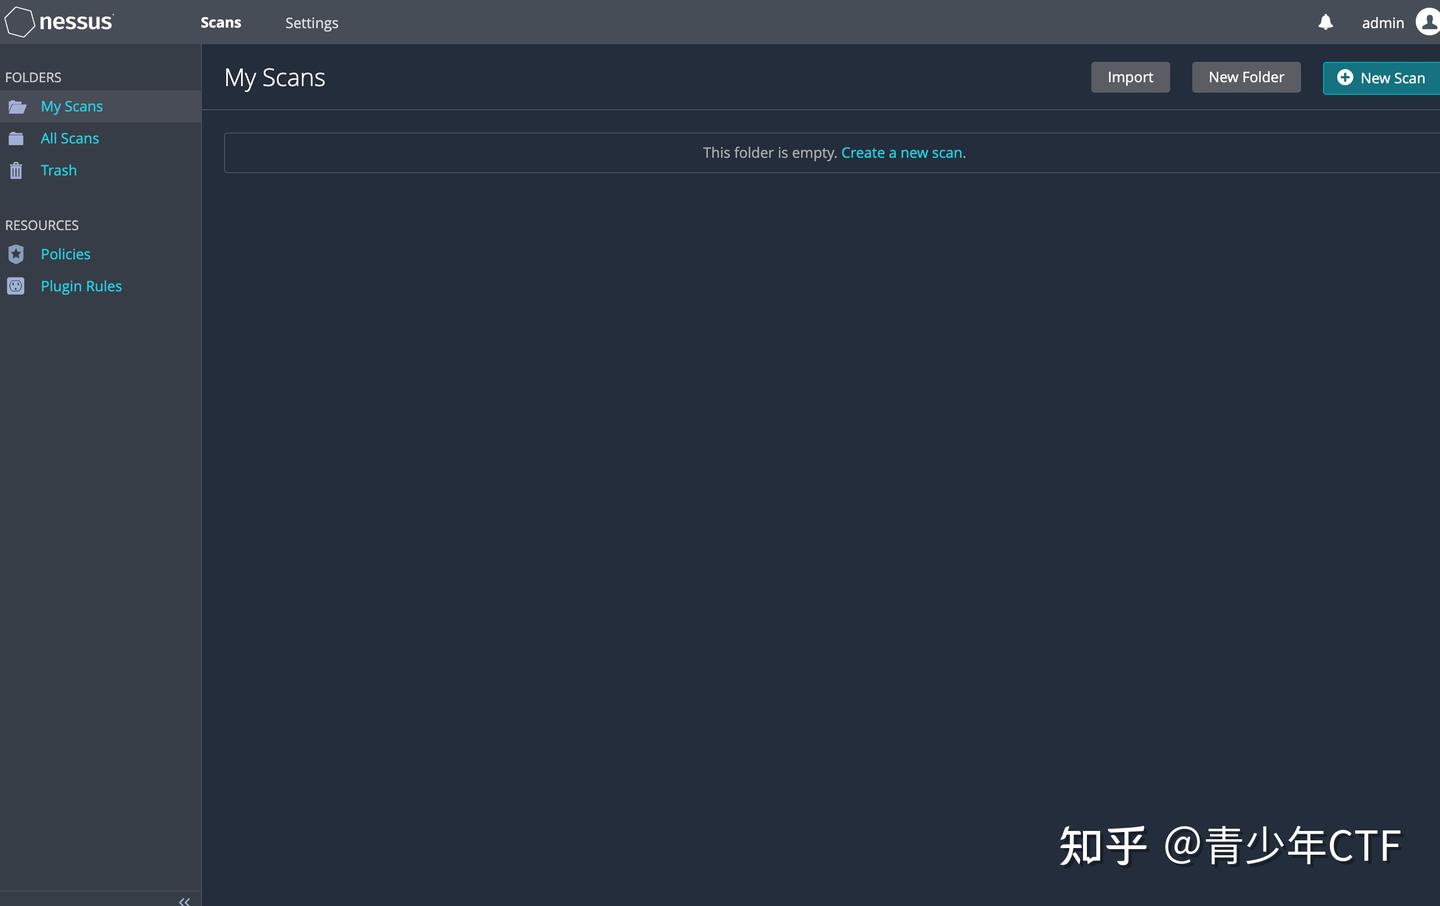Click the All Scans folder icon
The width and height of the screenshot is (1440, 906).
16,138
